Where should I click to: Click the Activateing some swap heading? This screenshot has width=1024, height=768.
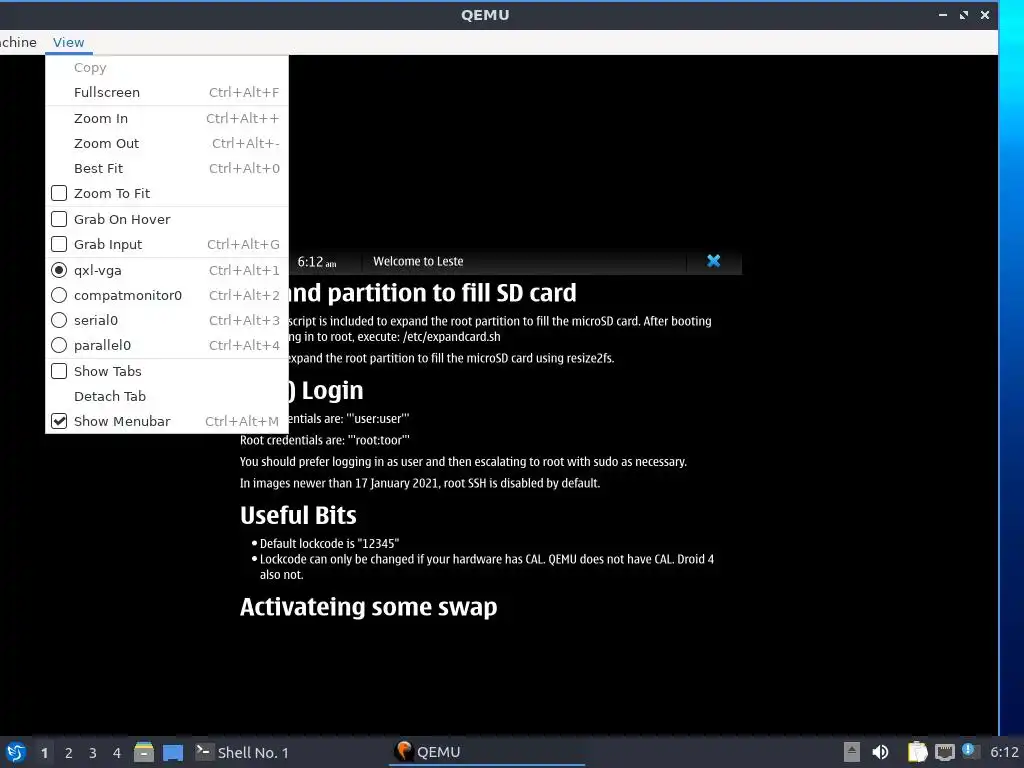(368, 607)
